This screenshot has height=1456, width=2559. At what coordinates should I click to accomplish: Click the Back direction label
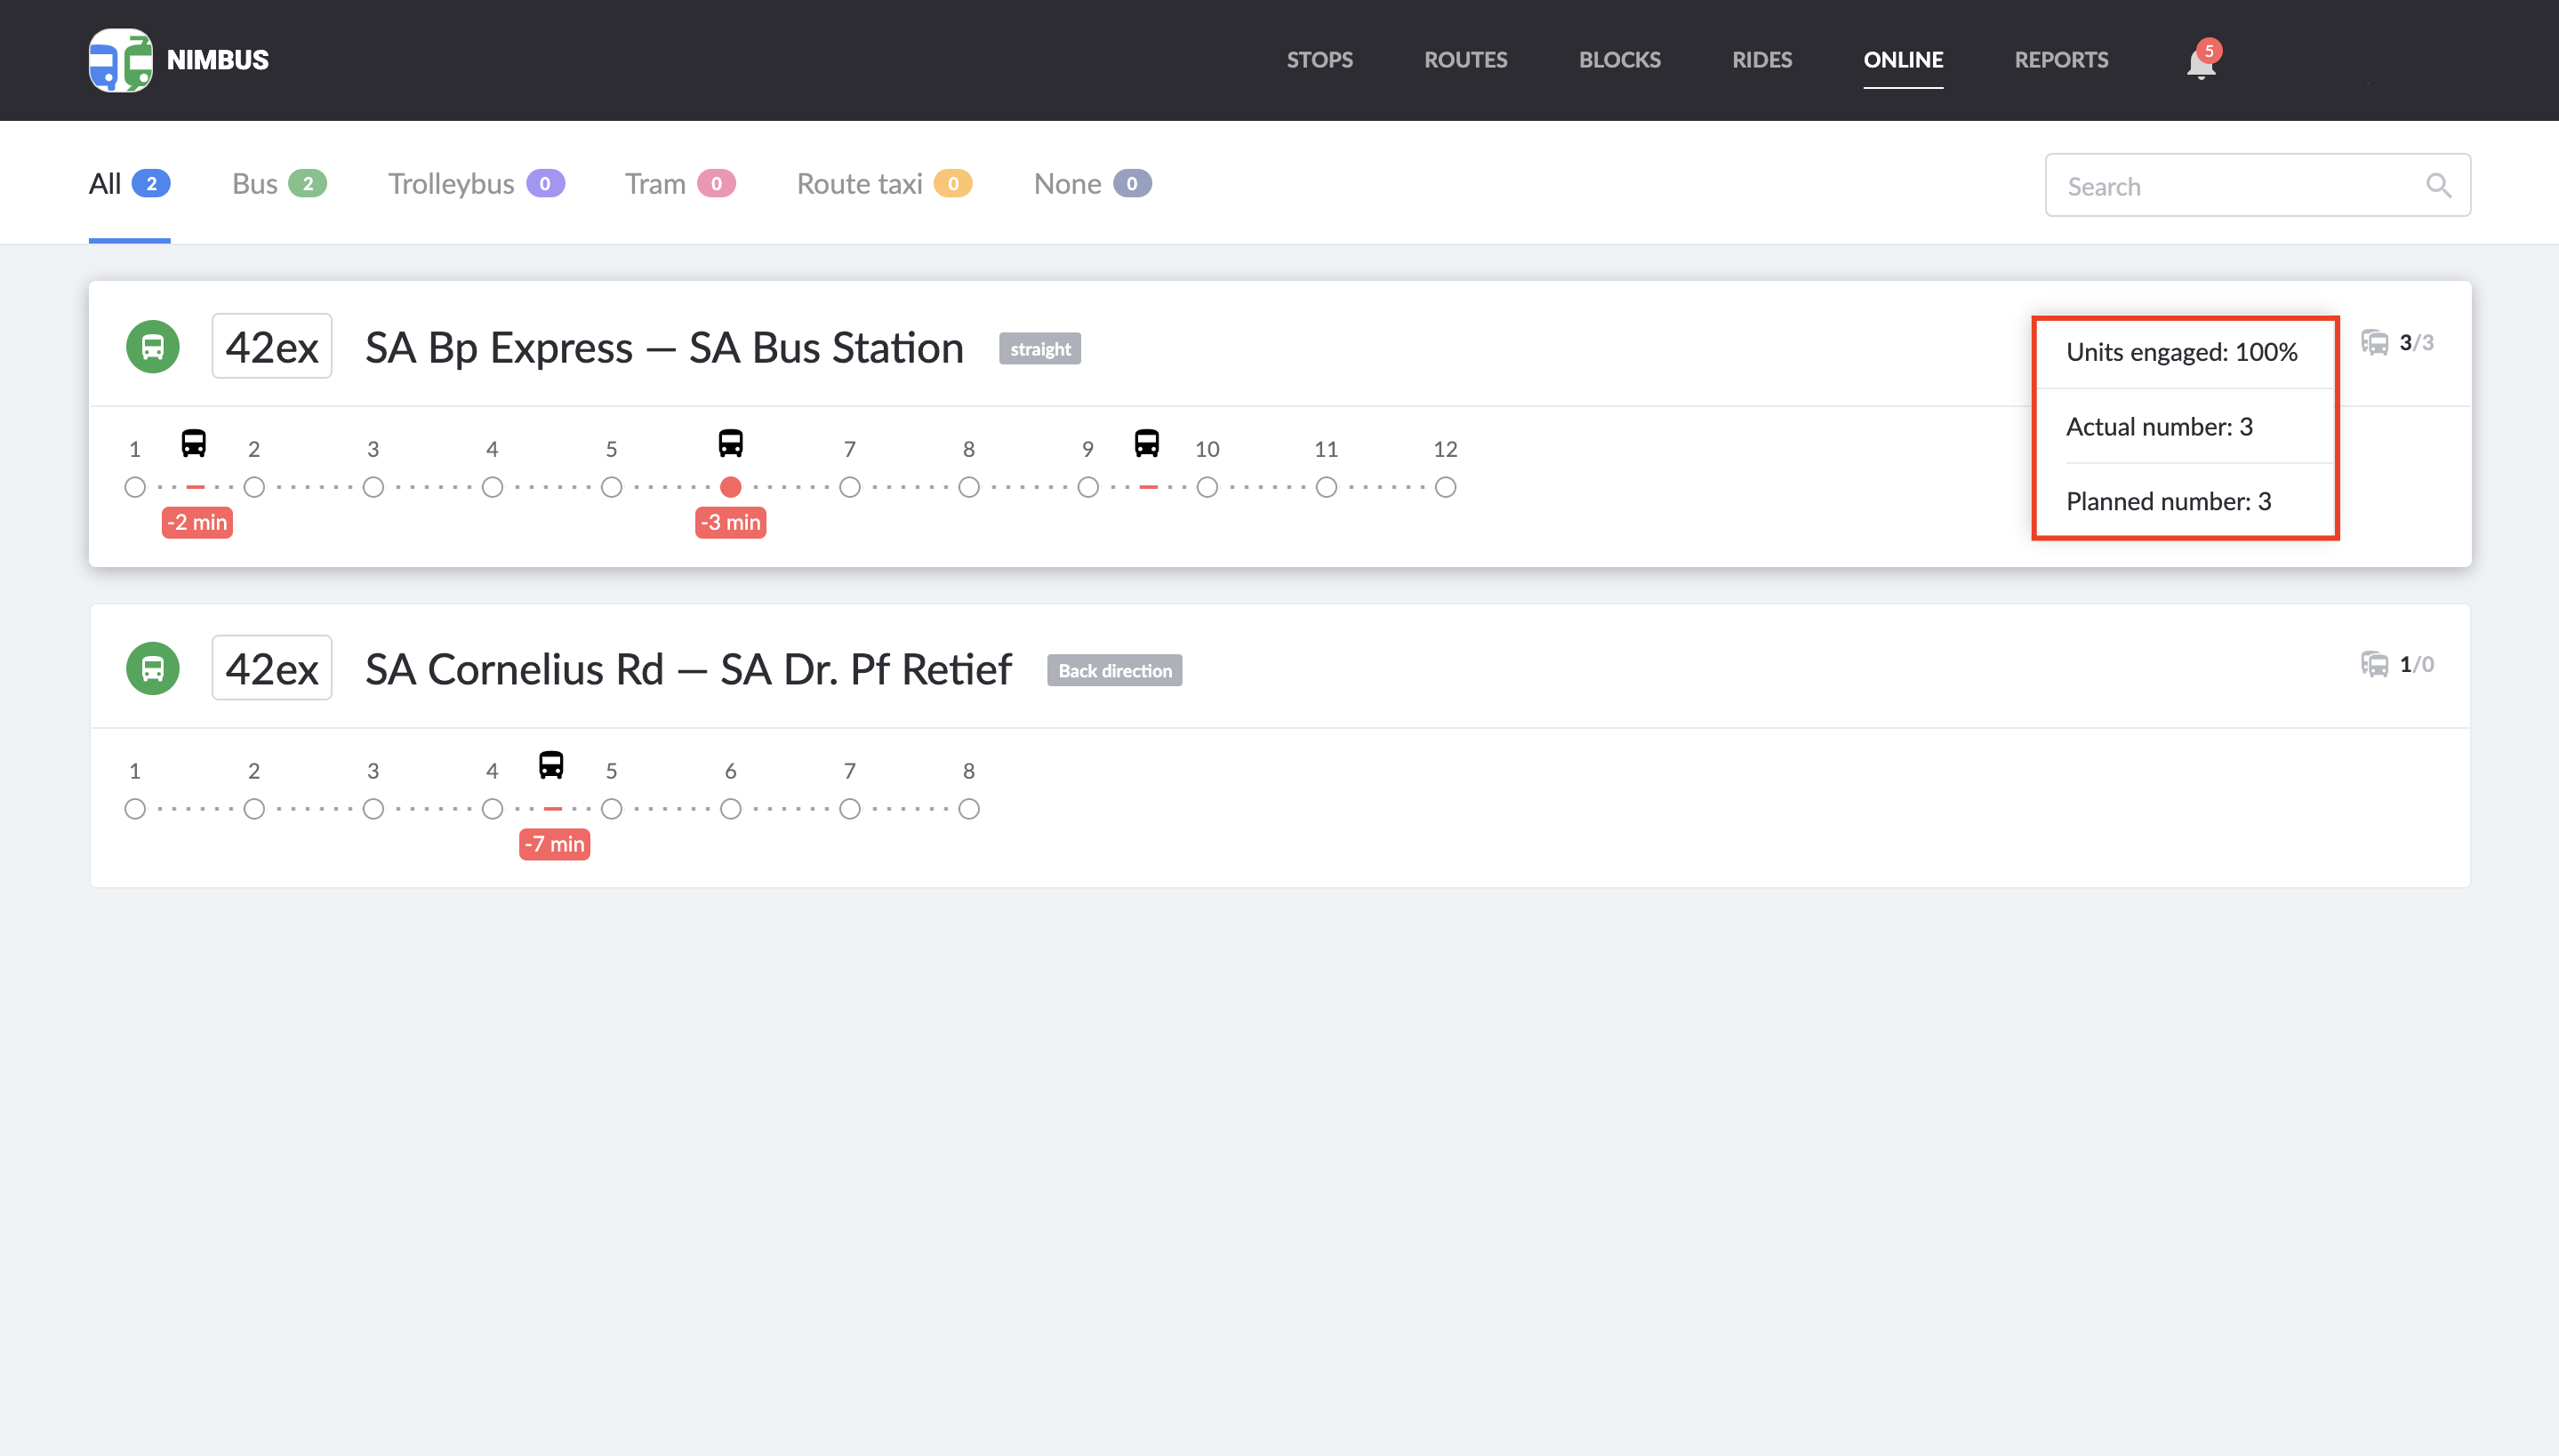pyautogui.click(x=1113, y=670)
